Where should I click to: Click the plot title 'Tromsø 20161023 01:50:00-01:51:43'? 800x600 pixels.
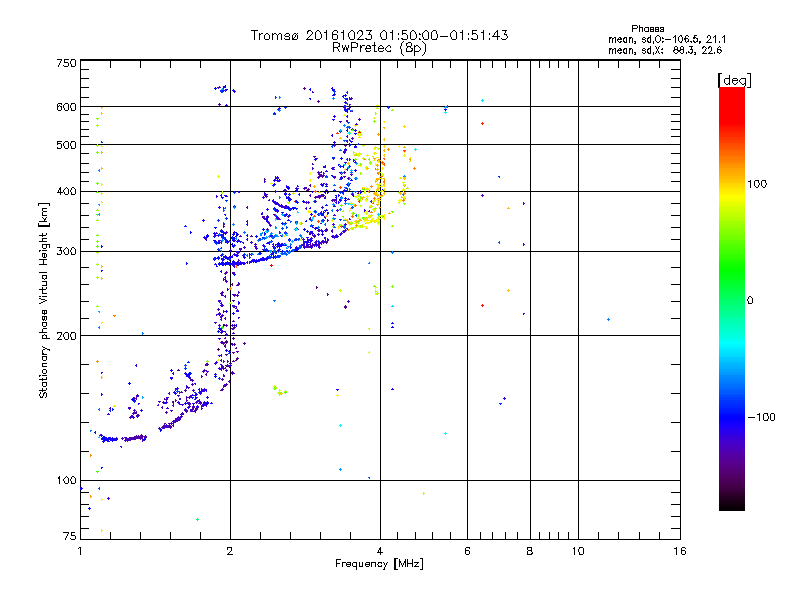click(379, 35)
